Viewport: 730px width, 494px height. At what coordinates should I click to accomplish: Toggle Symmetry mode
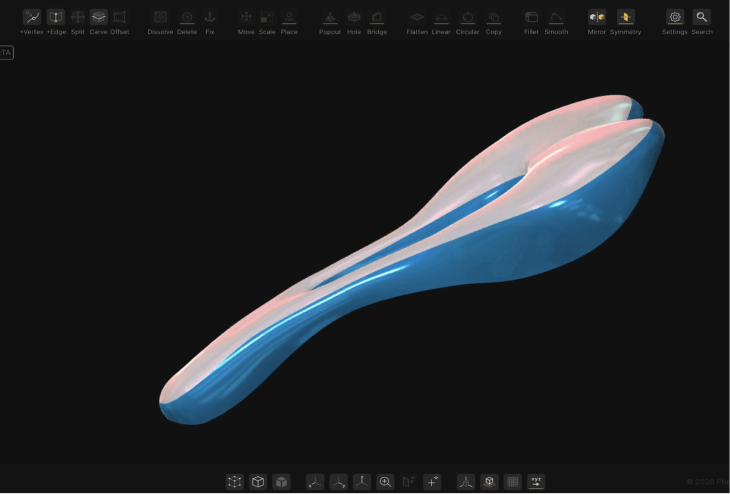625,18
